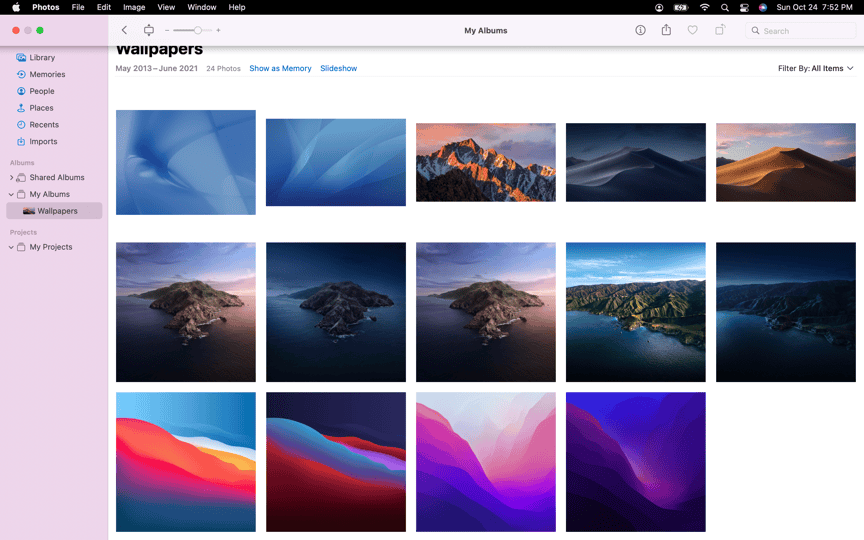Select the second blue swoosh wallpaper thumbnail
864x540 pixels.
point(336,162)
